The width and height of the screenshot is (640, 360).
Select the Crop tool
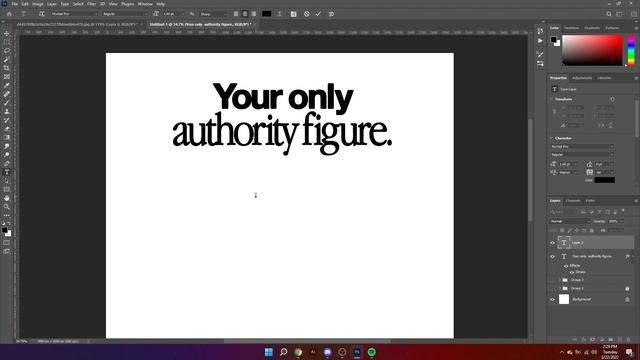(7, 68)
